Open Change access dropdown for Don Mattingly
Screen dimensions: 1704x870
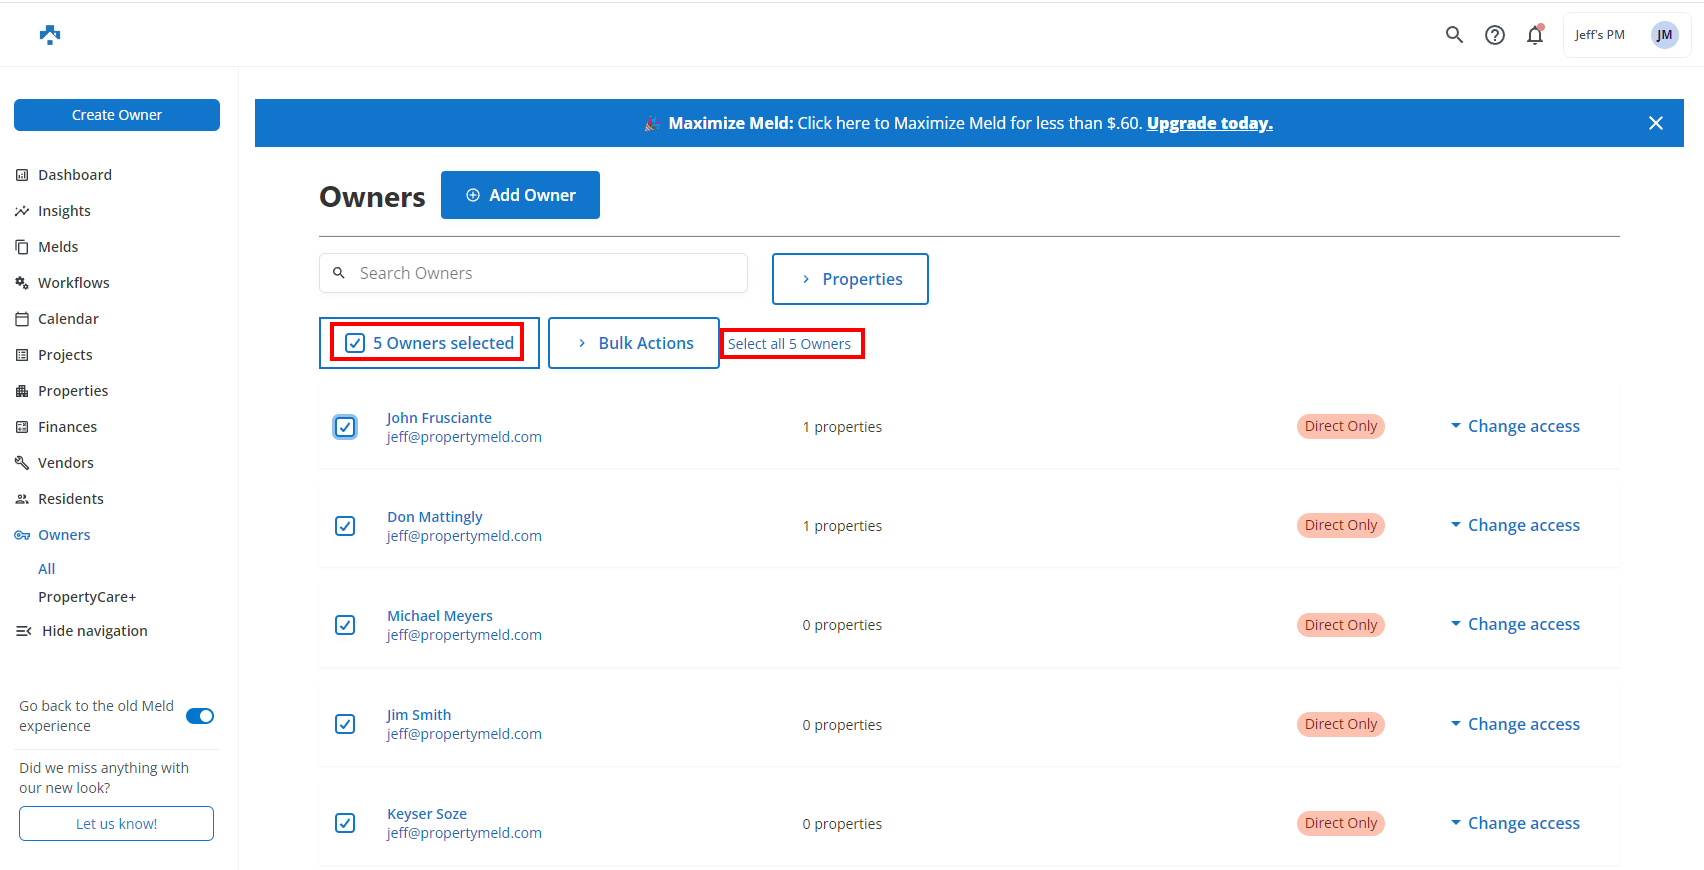[x=1515, y=525]
